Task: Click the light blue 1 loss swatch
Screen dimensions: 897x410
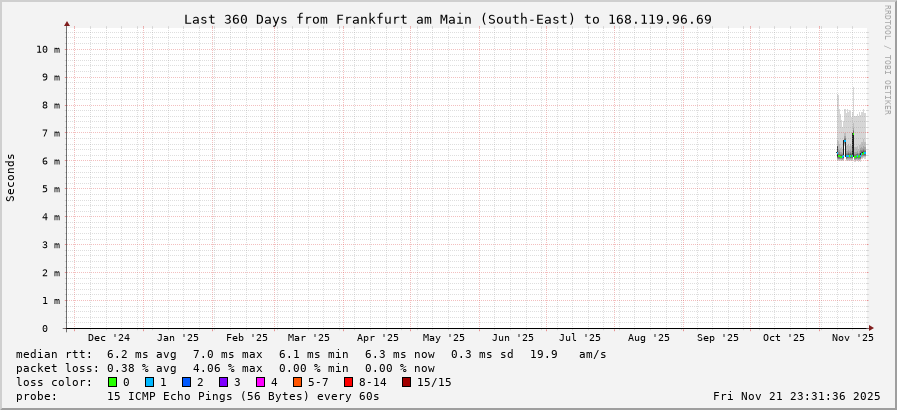Action: (x=150, y=382)
